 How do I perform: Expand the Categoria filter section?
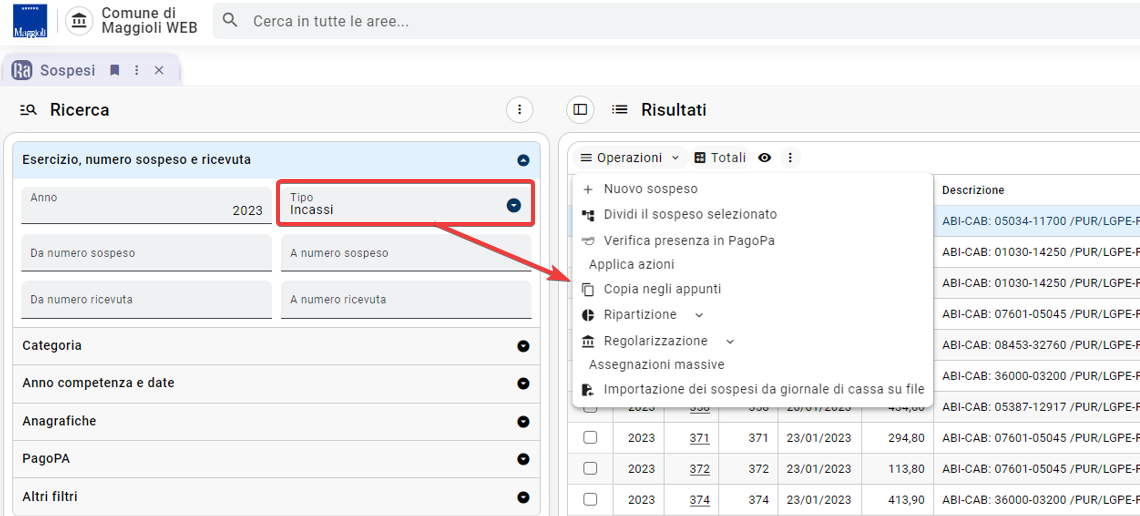coord(276,346)
